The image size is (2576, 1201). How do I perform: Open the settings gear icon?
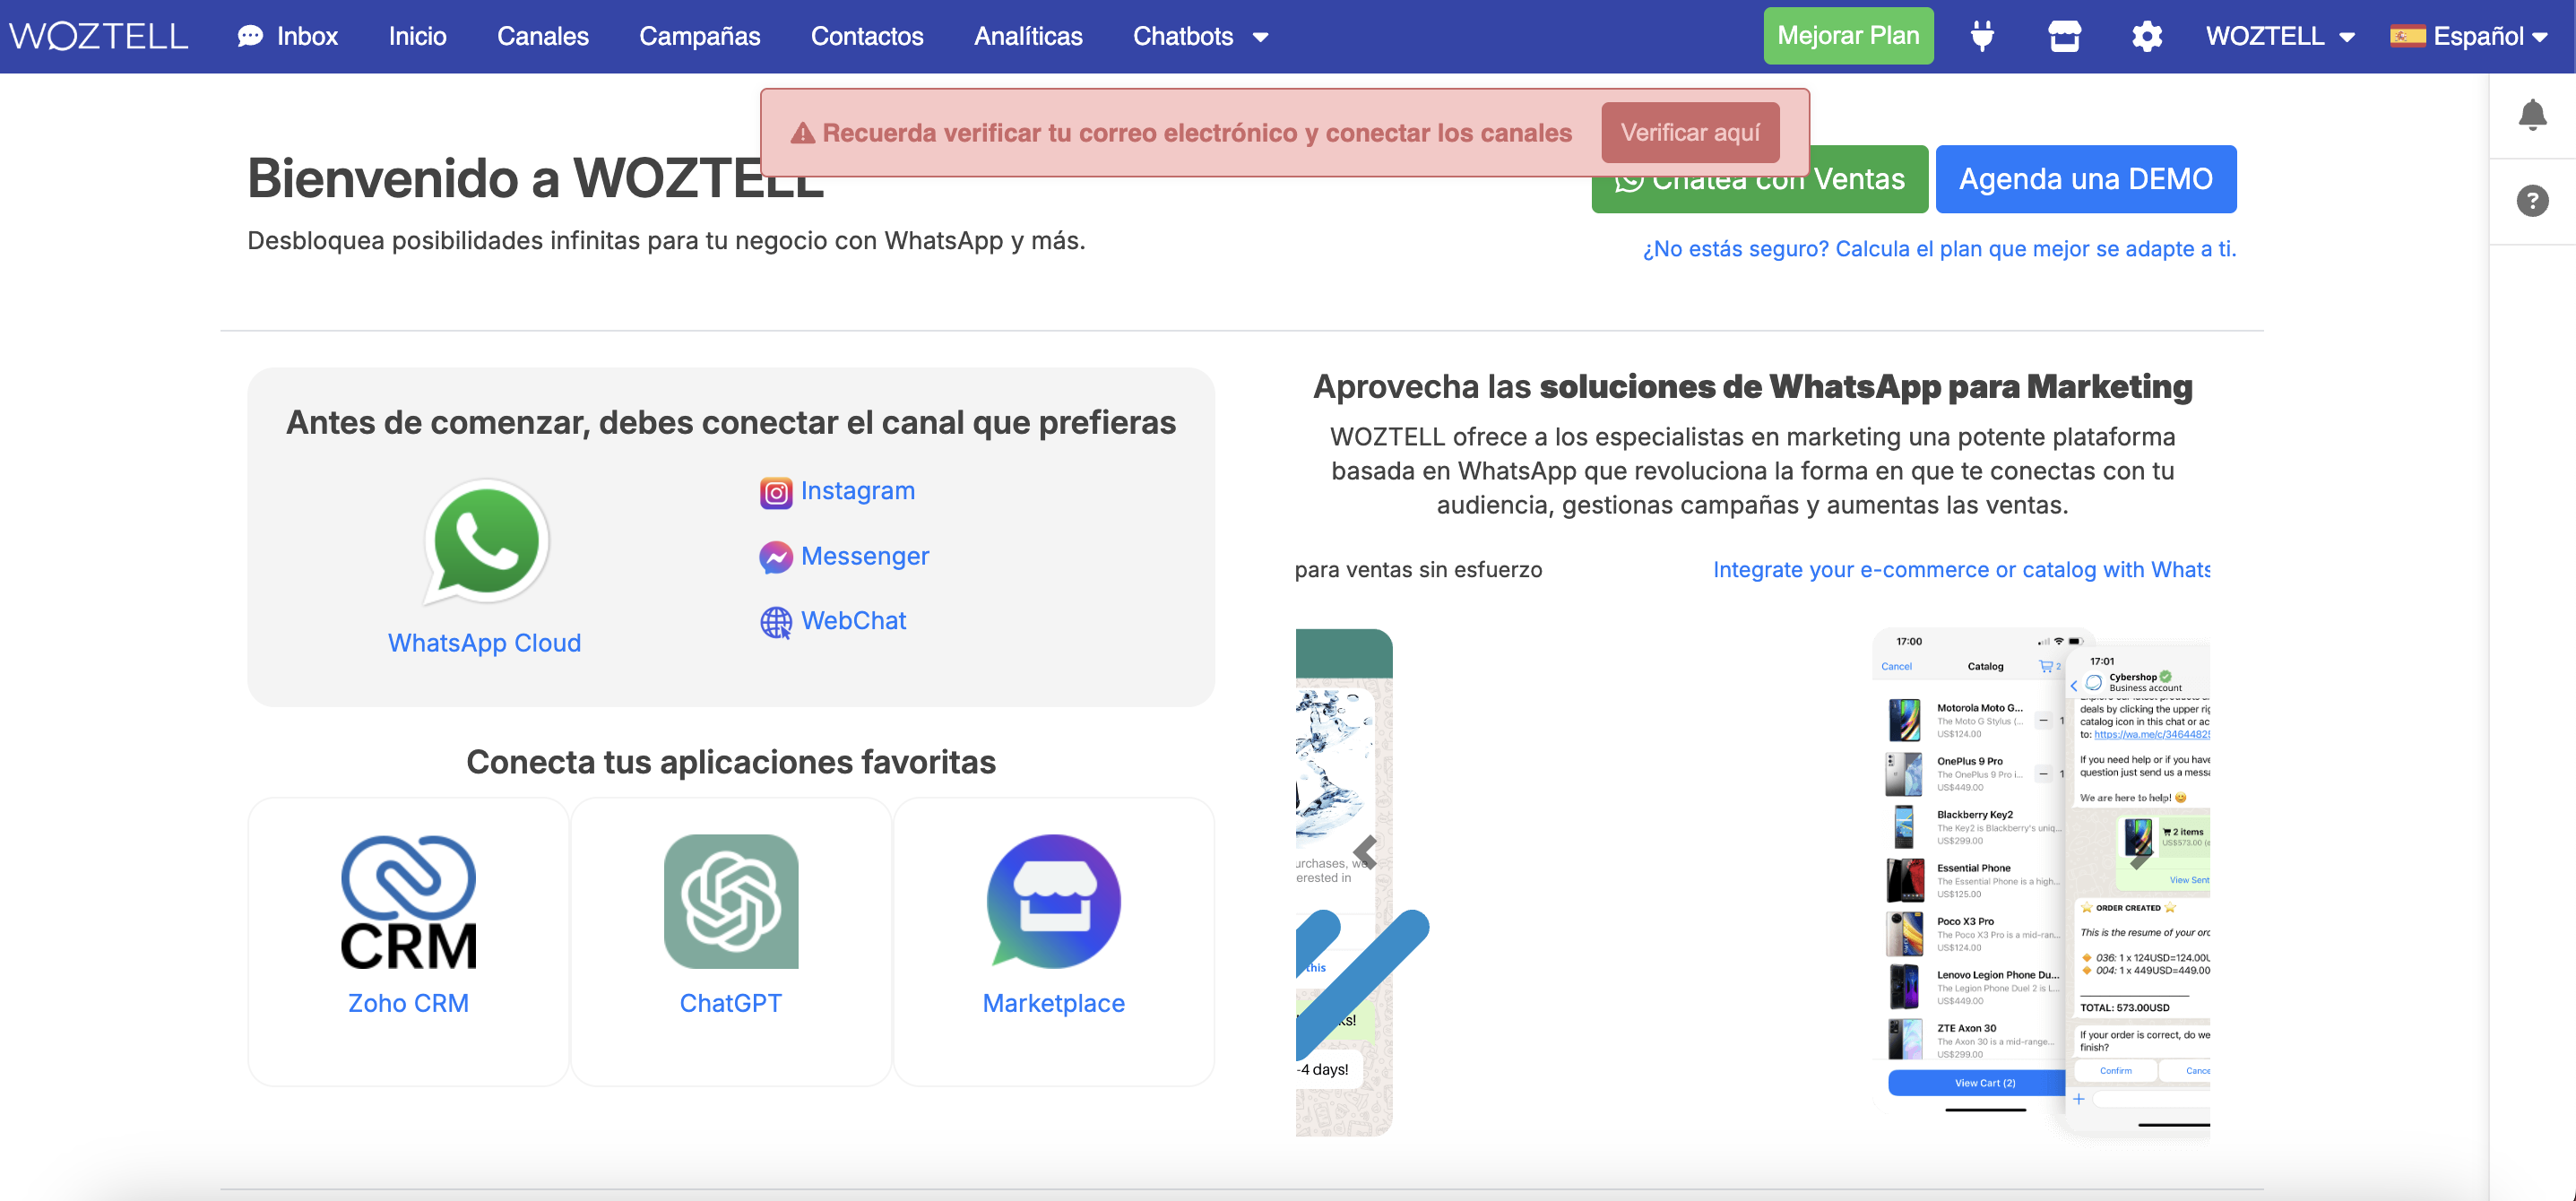click(2146, 36)
